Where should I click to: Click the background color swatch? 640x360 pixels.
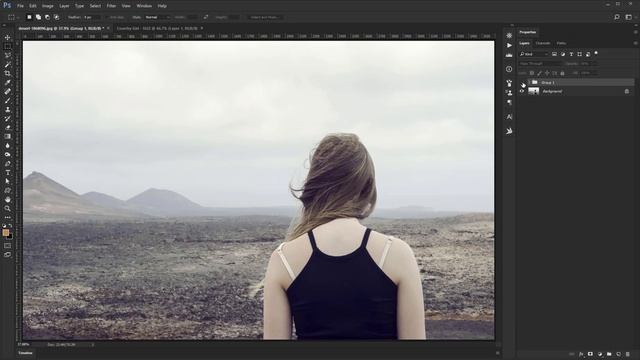pos(10,236)
